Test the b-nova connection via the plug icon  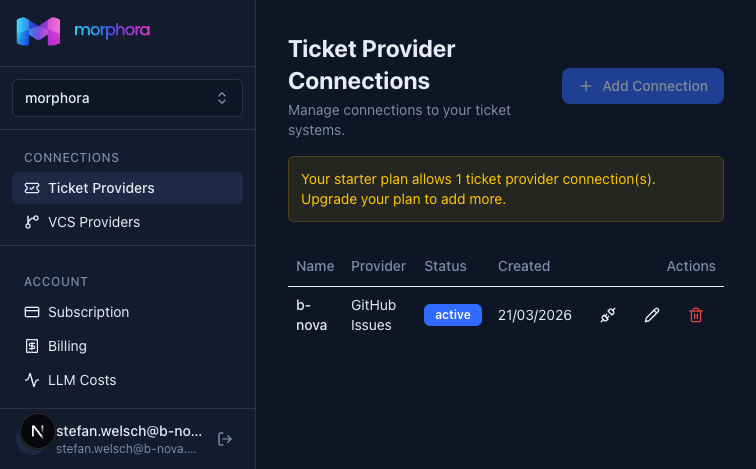click(x=607, y=315)
